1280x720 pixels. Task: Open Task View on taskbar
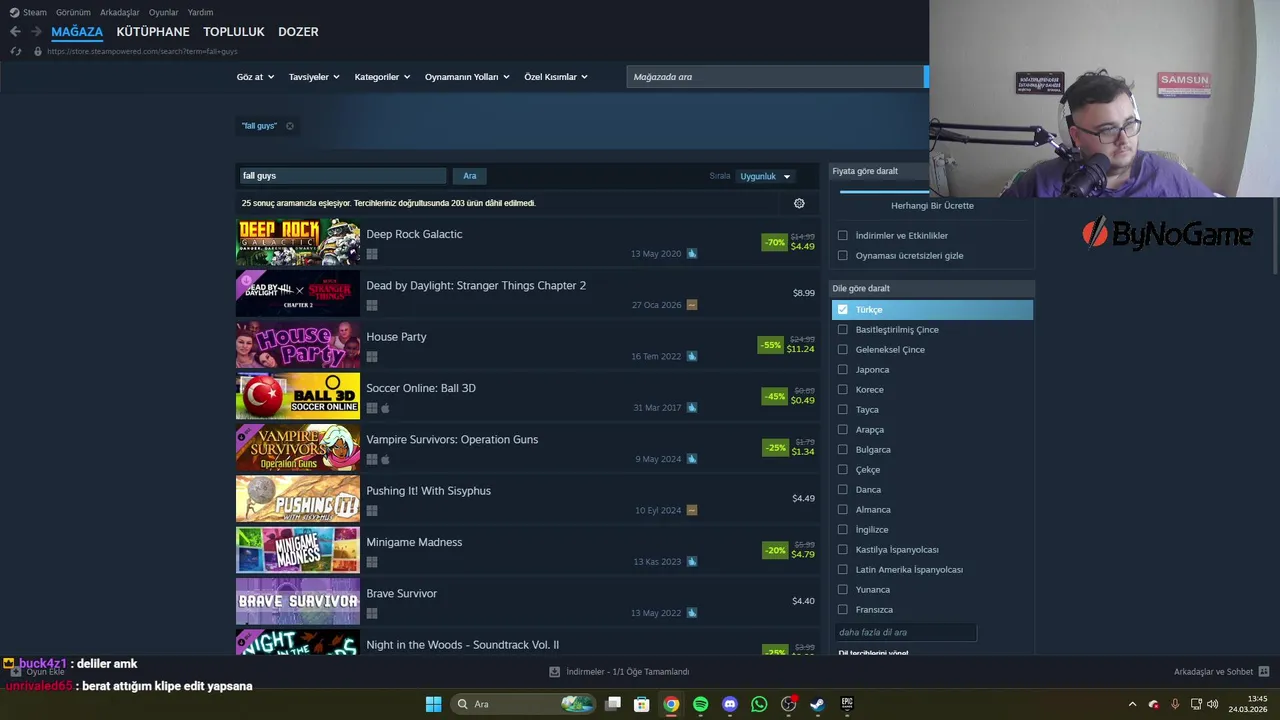(613, 704)
